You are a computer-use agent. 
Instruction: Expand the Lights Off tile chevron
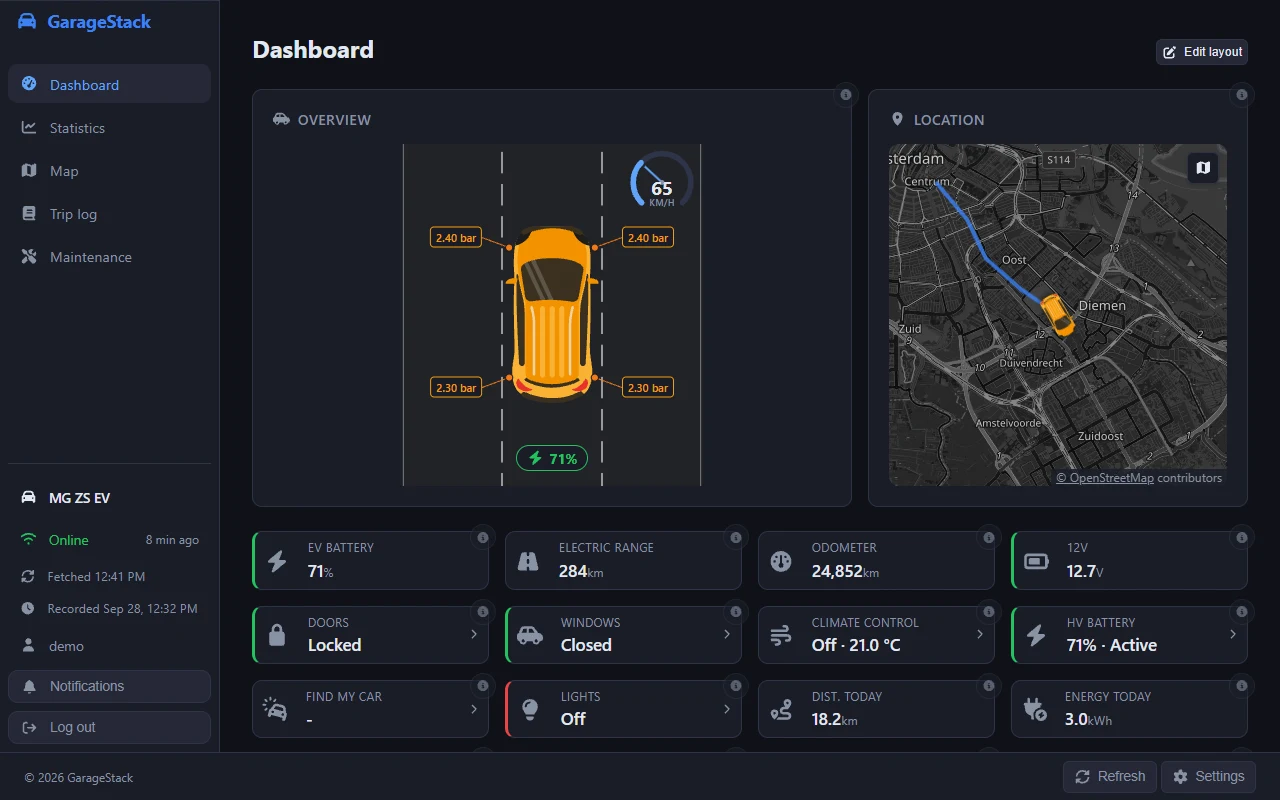pyautogui.click(x=727, y=708)
